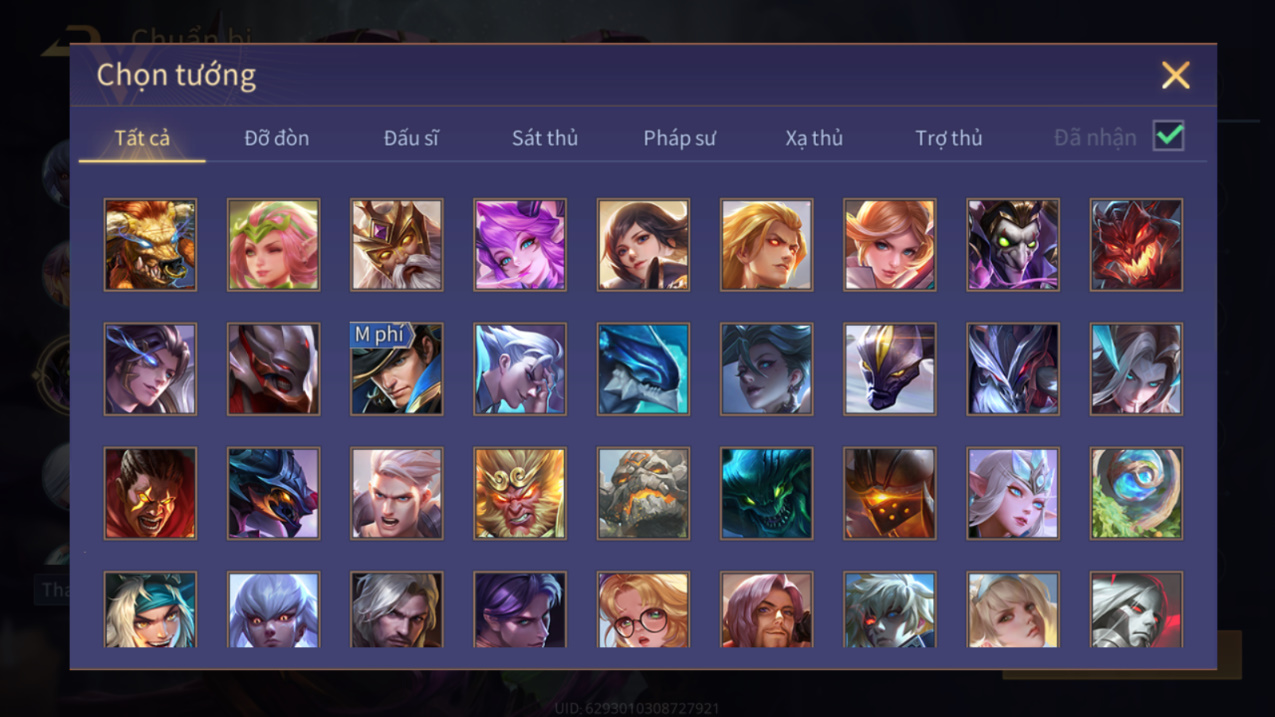Select the golden lion beast hero portrait
Screen dimensions: 1275x717
150,245
